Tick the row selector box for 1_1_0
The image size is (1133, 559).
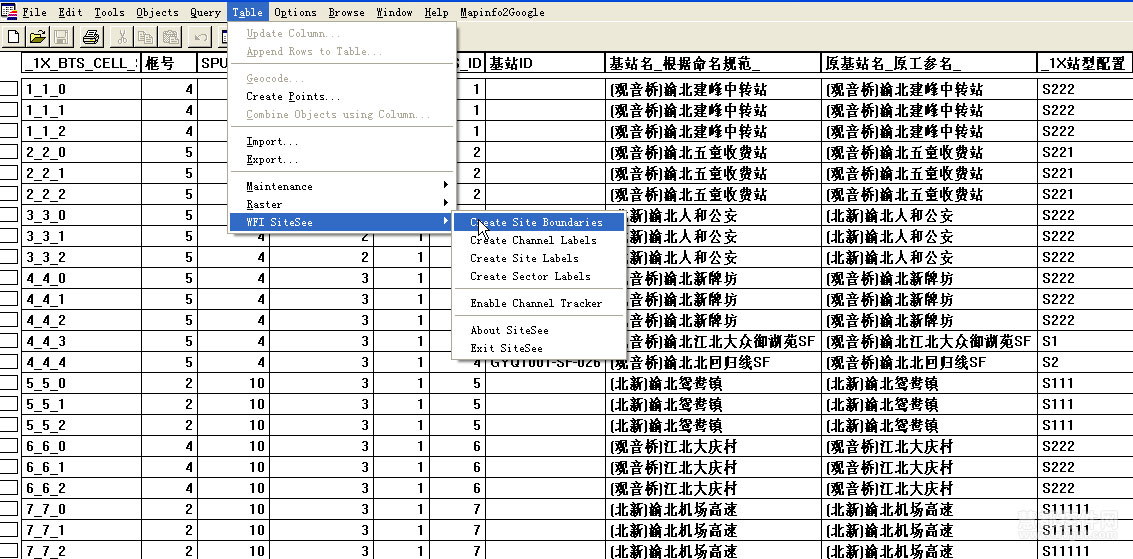coord(9,90)
